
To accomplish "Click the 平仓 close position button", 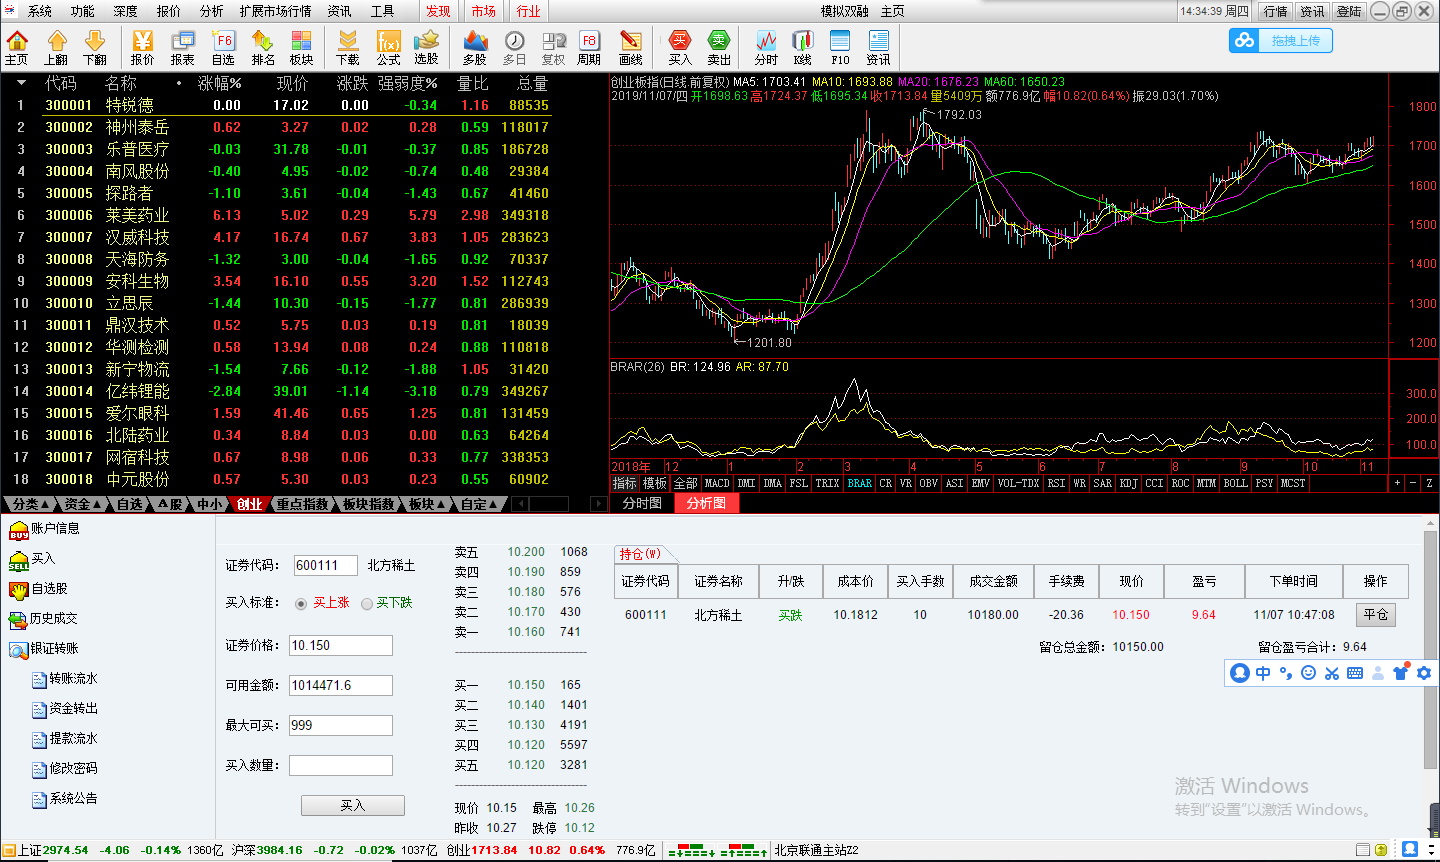I will point(1376,615).
